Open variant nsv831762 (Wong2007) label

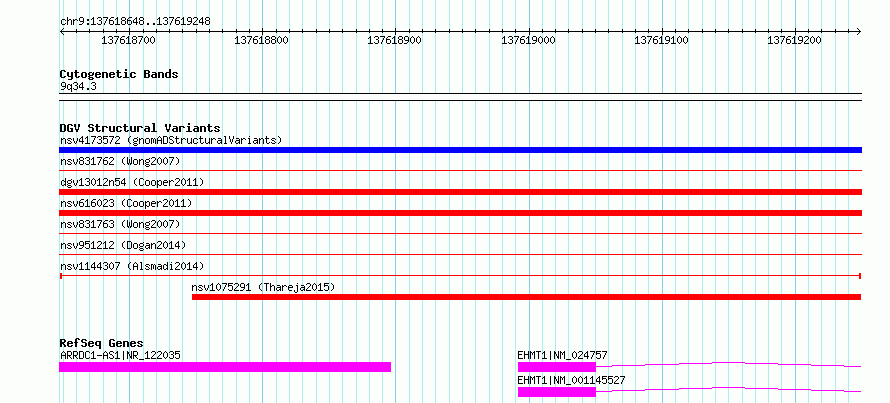(120, 161)
